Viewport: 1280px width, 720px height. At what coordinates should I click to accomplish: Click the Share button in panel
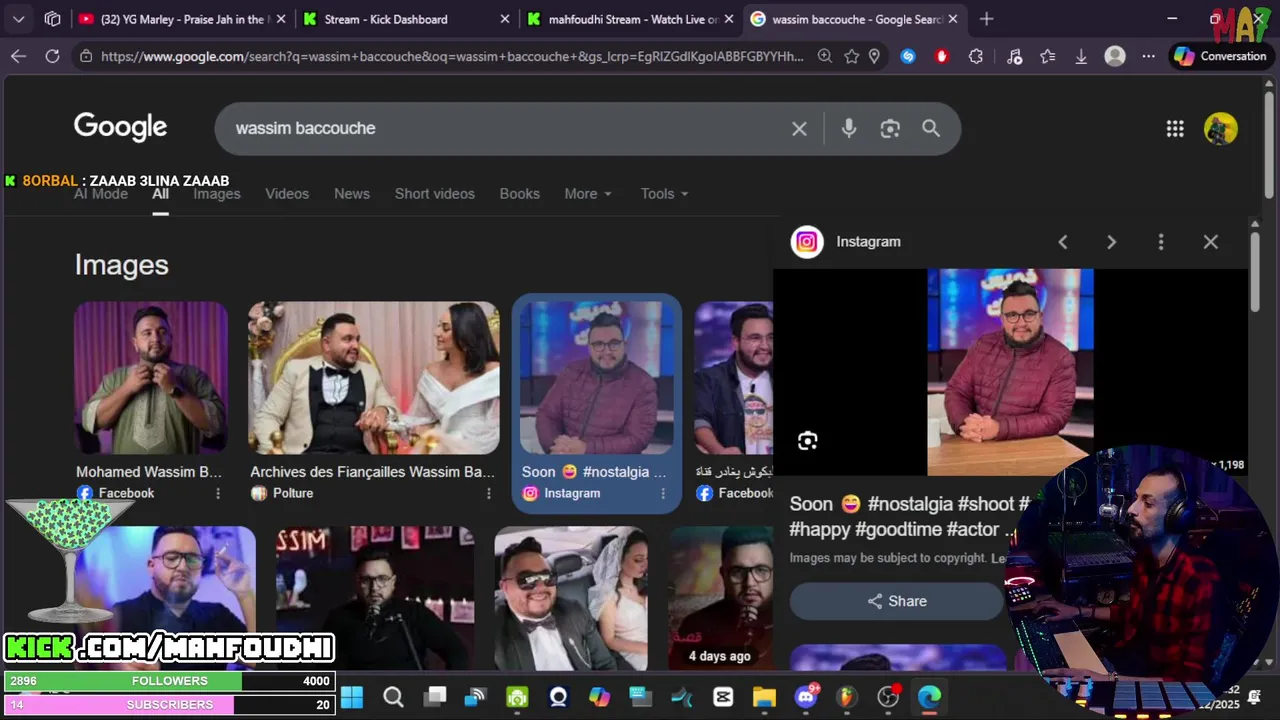896,601
